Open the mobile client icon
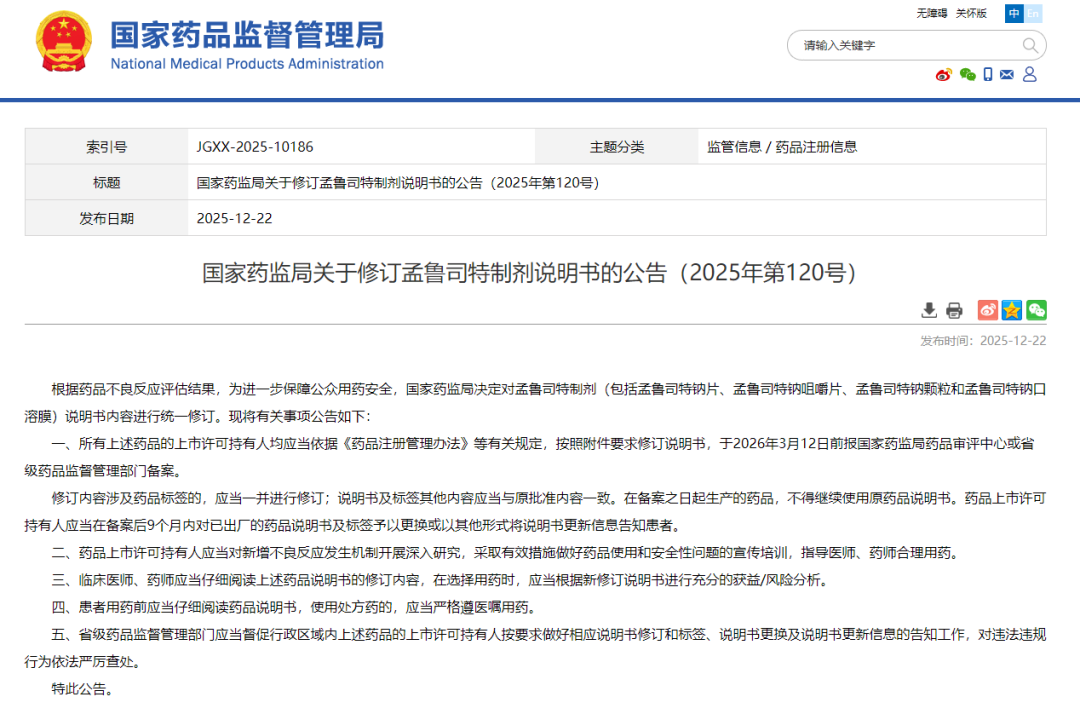The height and width of the screenshot is (714, 1080). [988, 74]
